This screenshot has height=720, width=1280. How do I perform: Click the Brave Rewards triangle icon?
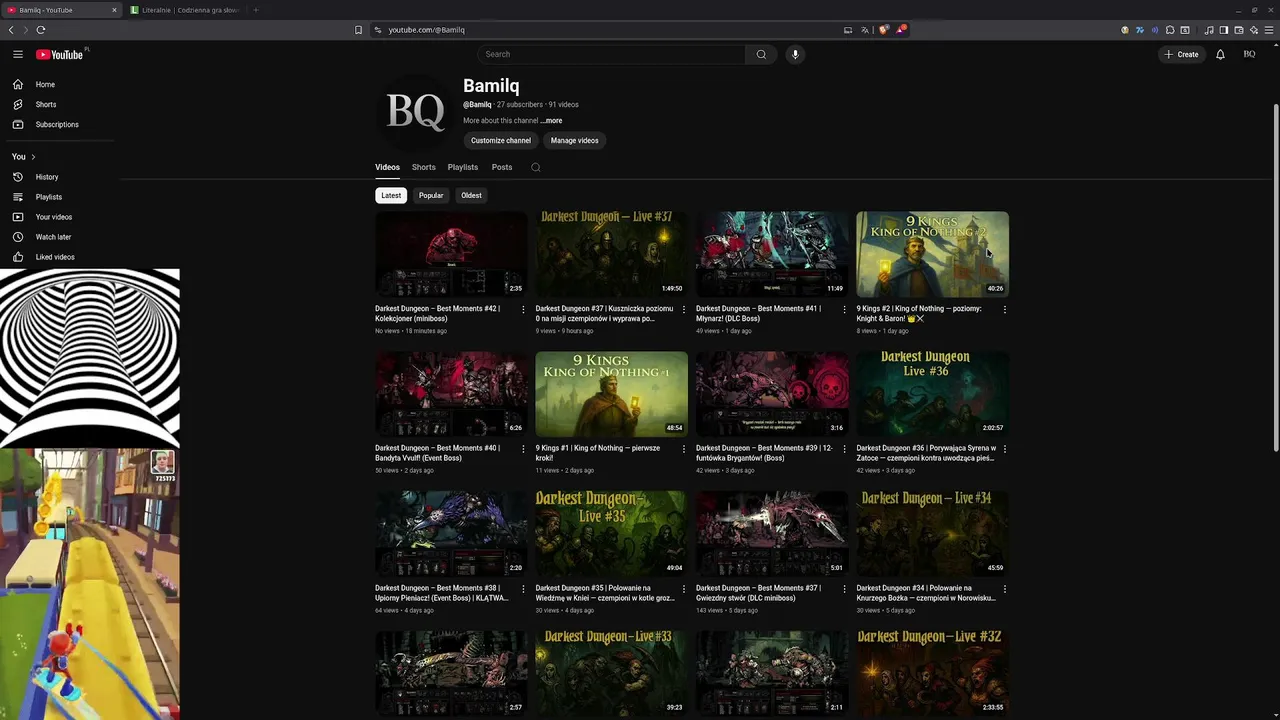[900, 30]
